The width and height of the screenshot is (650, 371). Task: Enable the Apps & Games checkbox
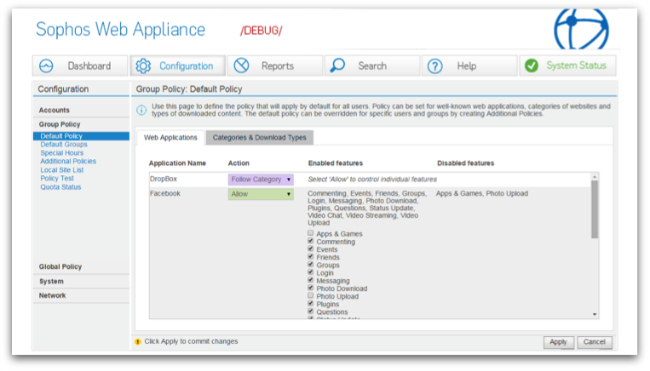coord(310,233)
